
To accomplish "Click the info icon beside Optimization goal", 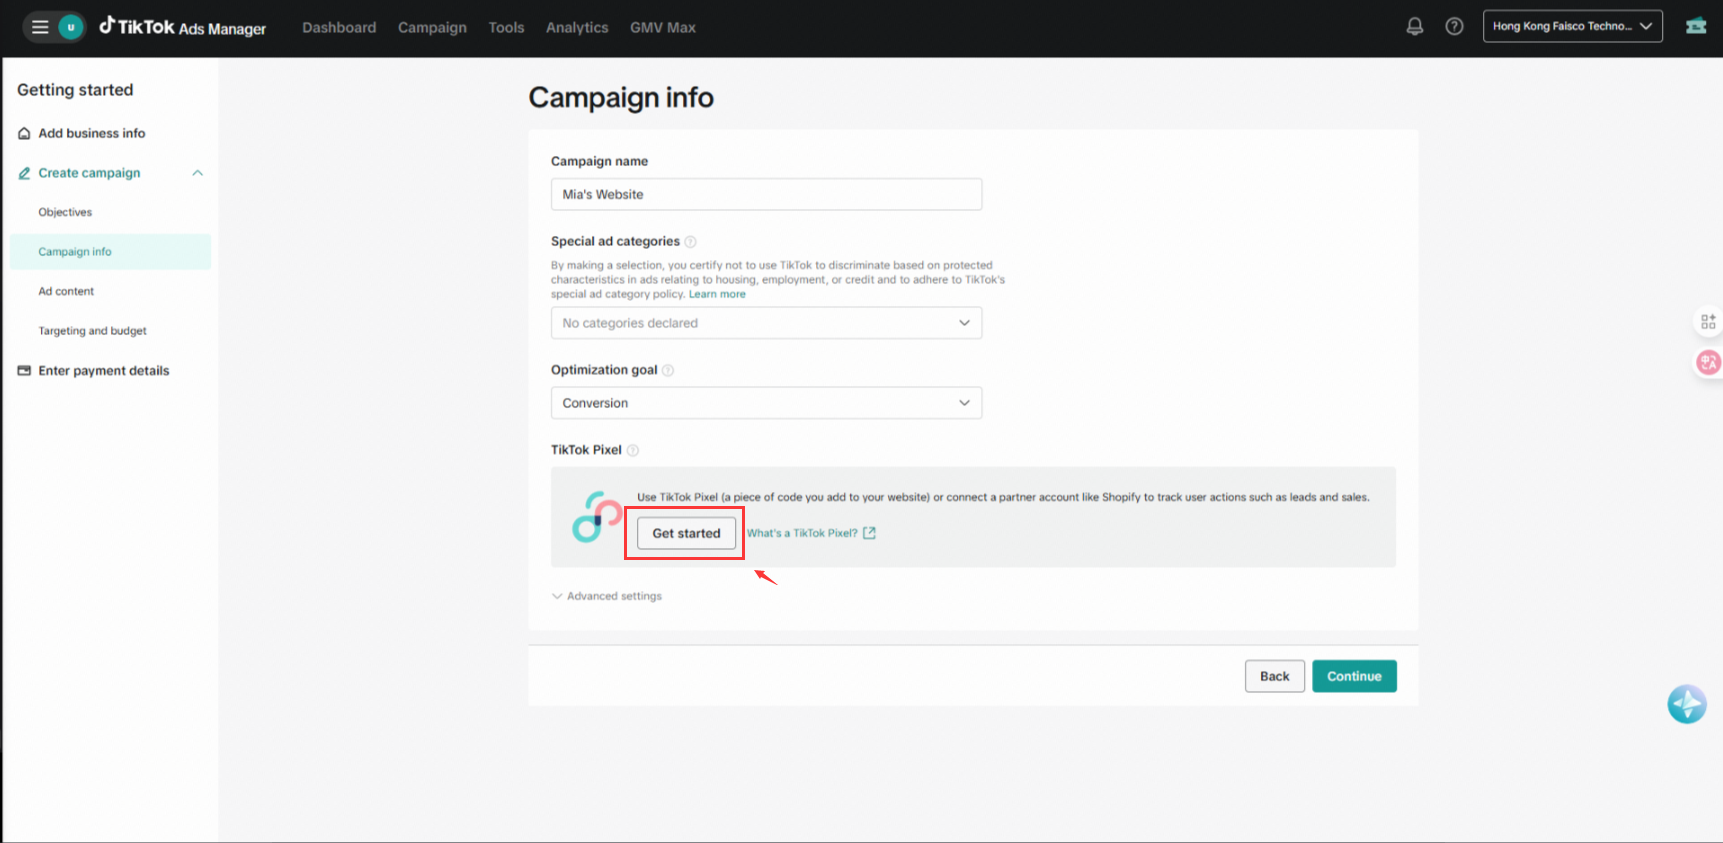I will tap(668, 370).
